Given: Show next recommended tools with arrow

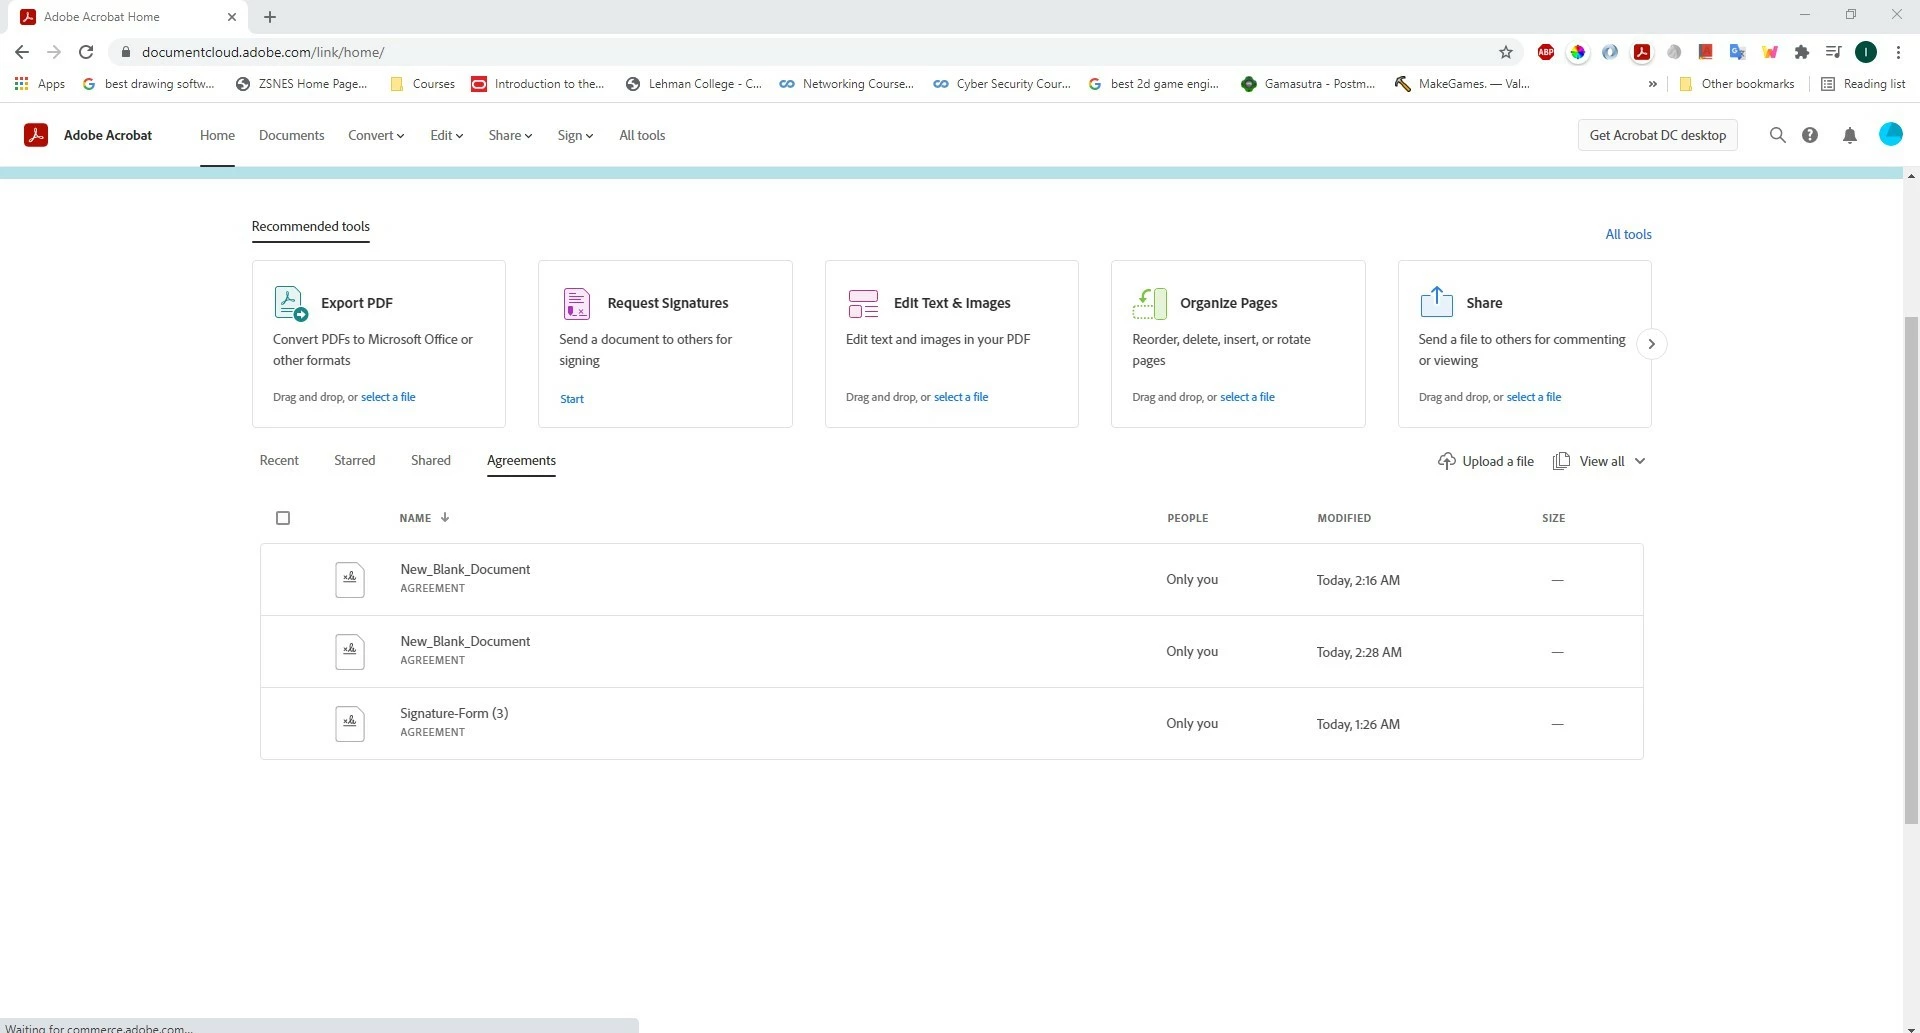Looking at the screenshot, I should (1651, 344).
